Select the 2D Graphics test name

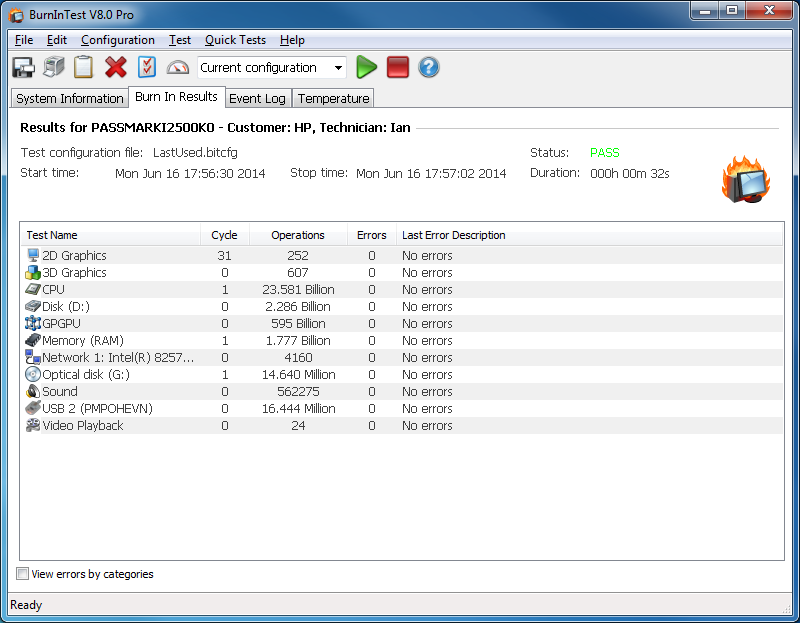[x=74, y=255]
